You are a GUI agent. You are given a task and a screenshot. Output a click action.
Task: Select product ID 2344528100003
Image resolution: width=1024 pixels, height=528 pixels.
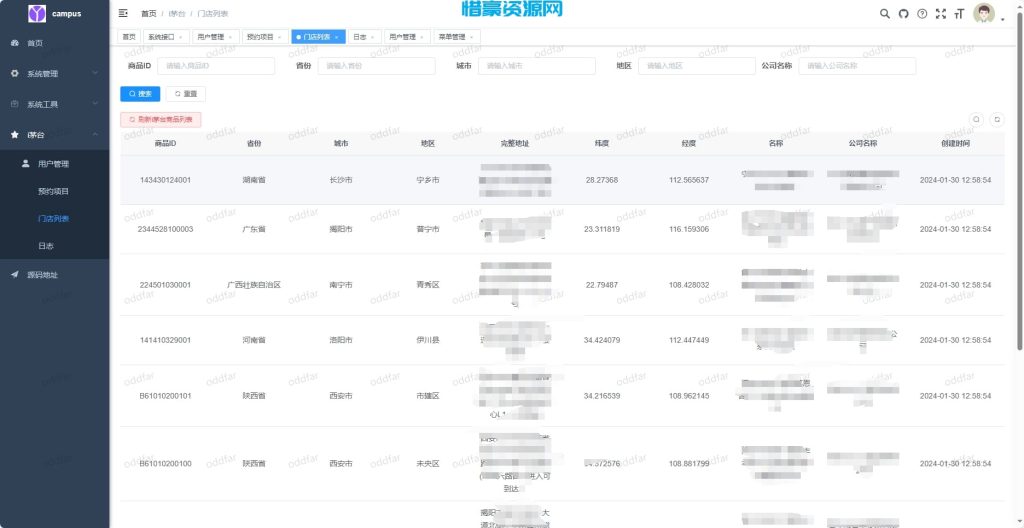tap(165, 229)
